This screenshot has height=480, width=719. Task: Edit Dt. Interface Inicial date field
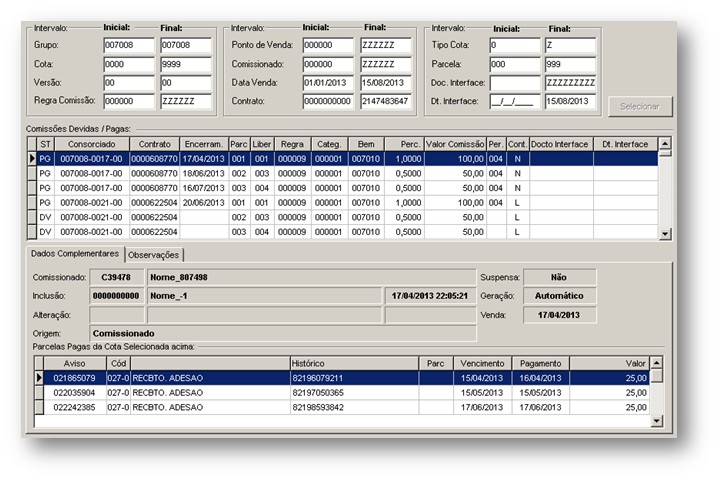[x=515, y=101]
